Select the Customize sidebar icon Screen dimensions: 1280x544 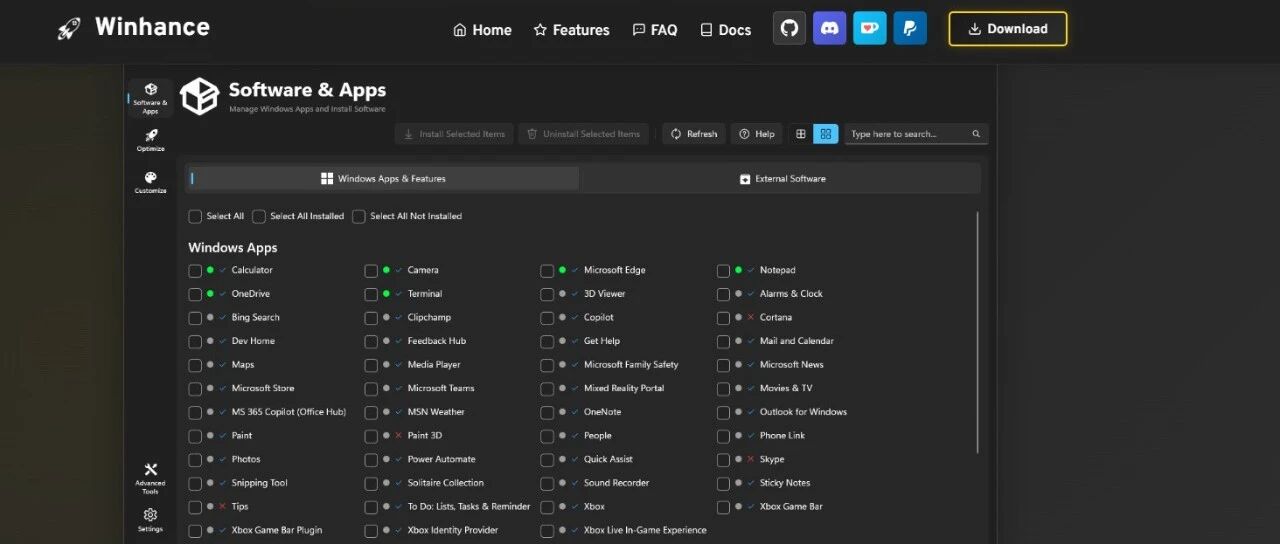(150, 182)
